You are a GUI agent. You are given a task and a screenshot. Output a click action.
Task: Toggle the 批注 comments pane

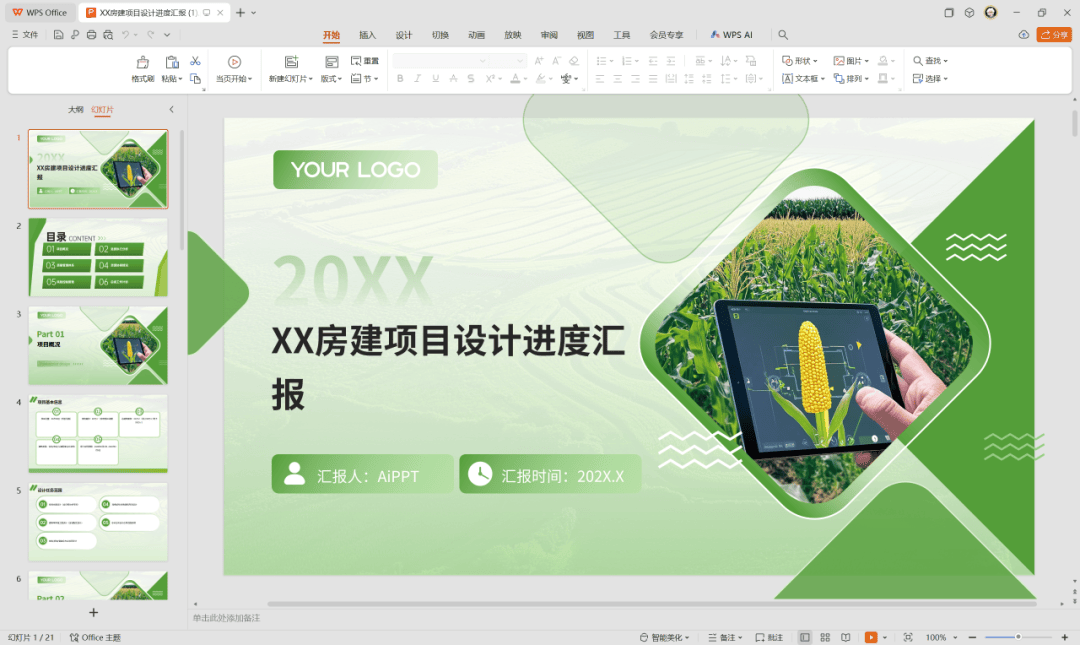(769, 637)
